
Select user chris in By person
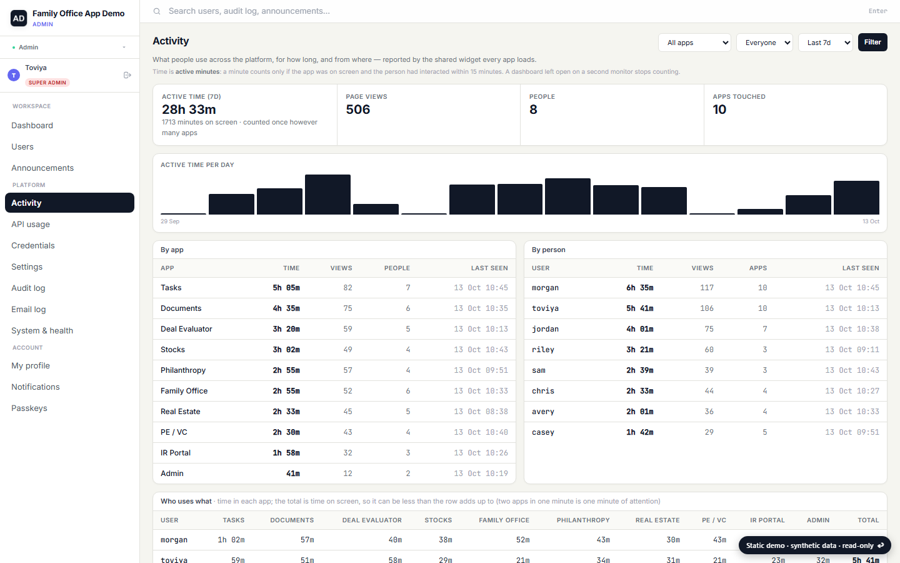pyautogui.click(x=543, y=391)
